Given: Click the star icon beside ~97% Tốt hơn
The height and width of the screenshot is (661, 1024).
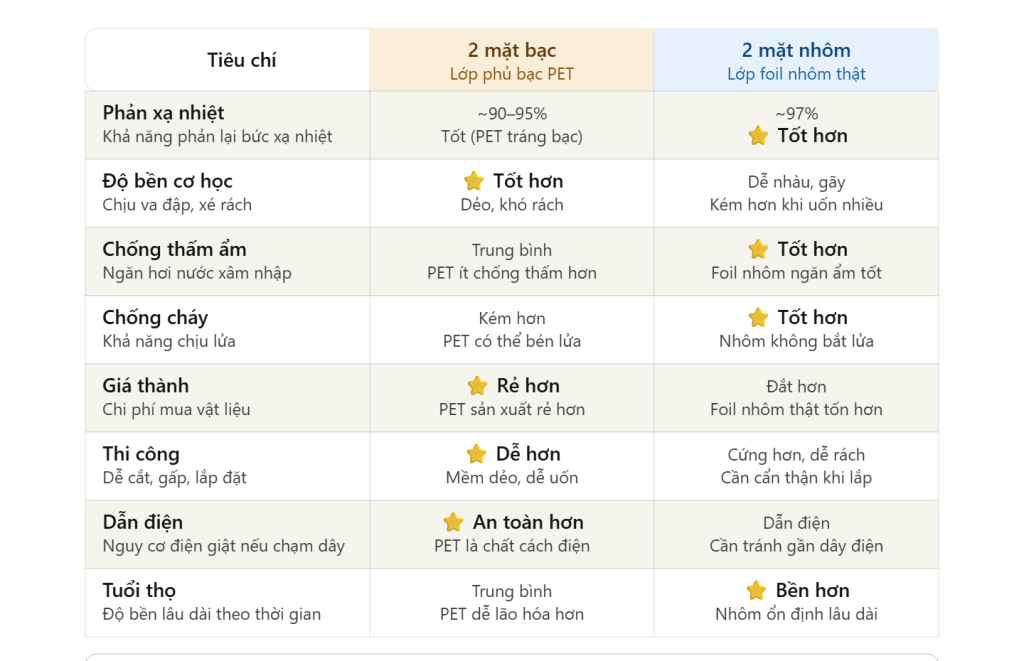Looking at the screenshot, I should pyautogui.click(x=758, y=136).
